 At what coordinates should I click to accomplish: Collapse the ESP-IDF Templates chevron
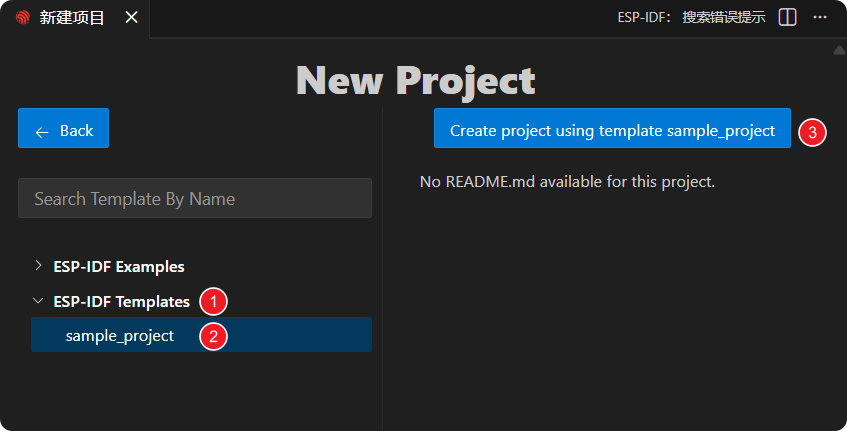tap(38, 300)
